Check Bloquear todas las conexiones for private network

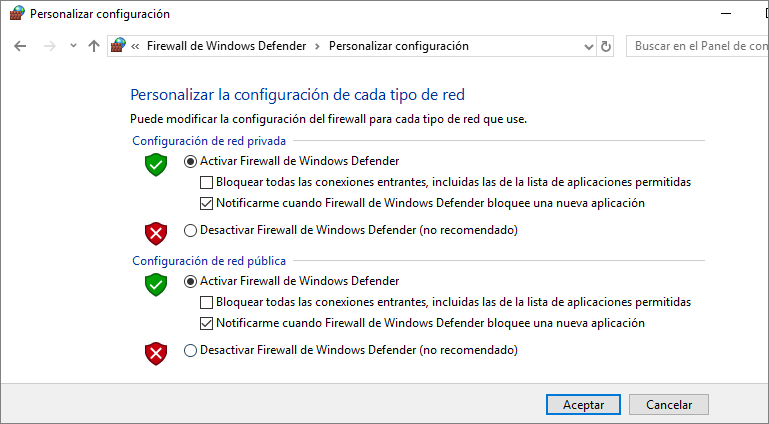point(206,182)
